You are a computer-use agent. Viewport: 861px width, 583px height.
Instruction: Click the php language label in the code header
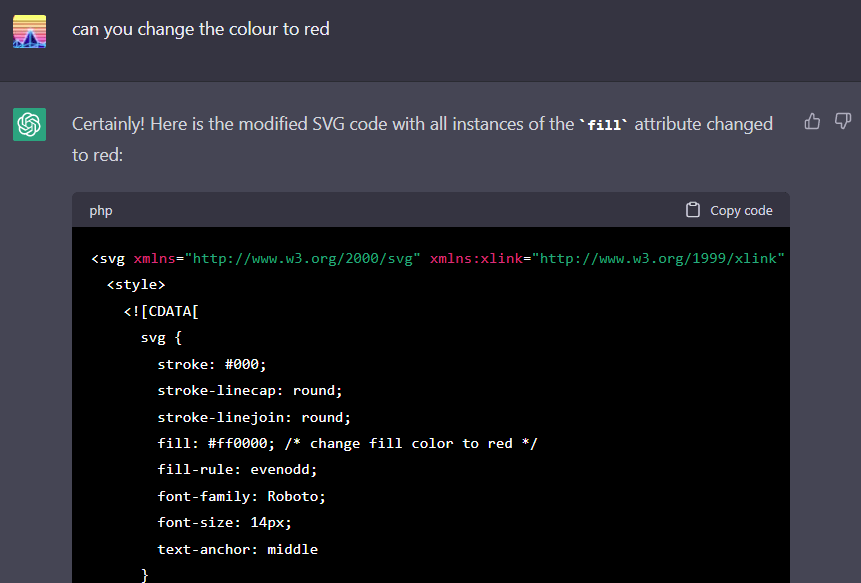pyautogui.click(x=101, y=210)
